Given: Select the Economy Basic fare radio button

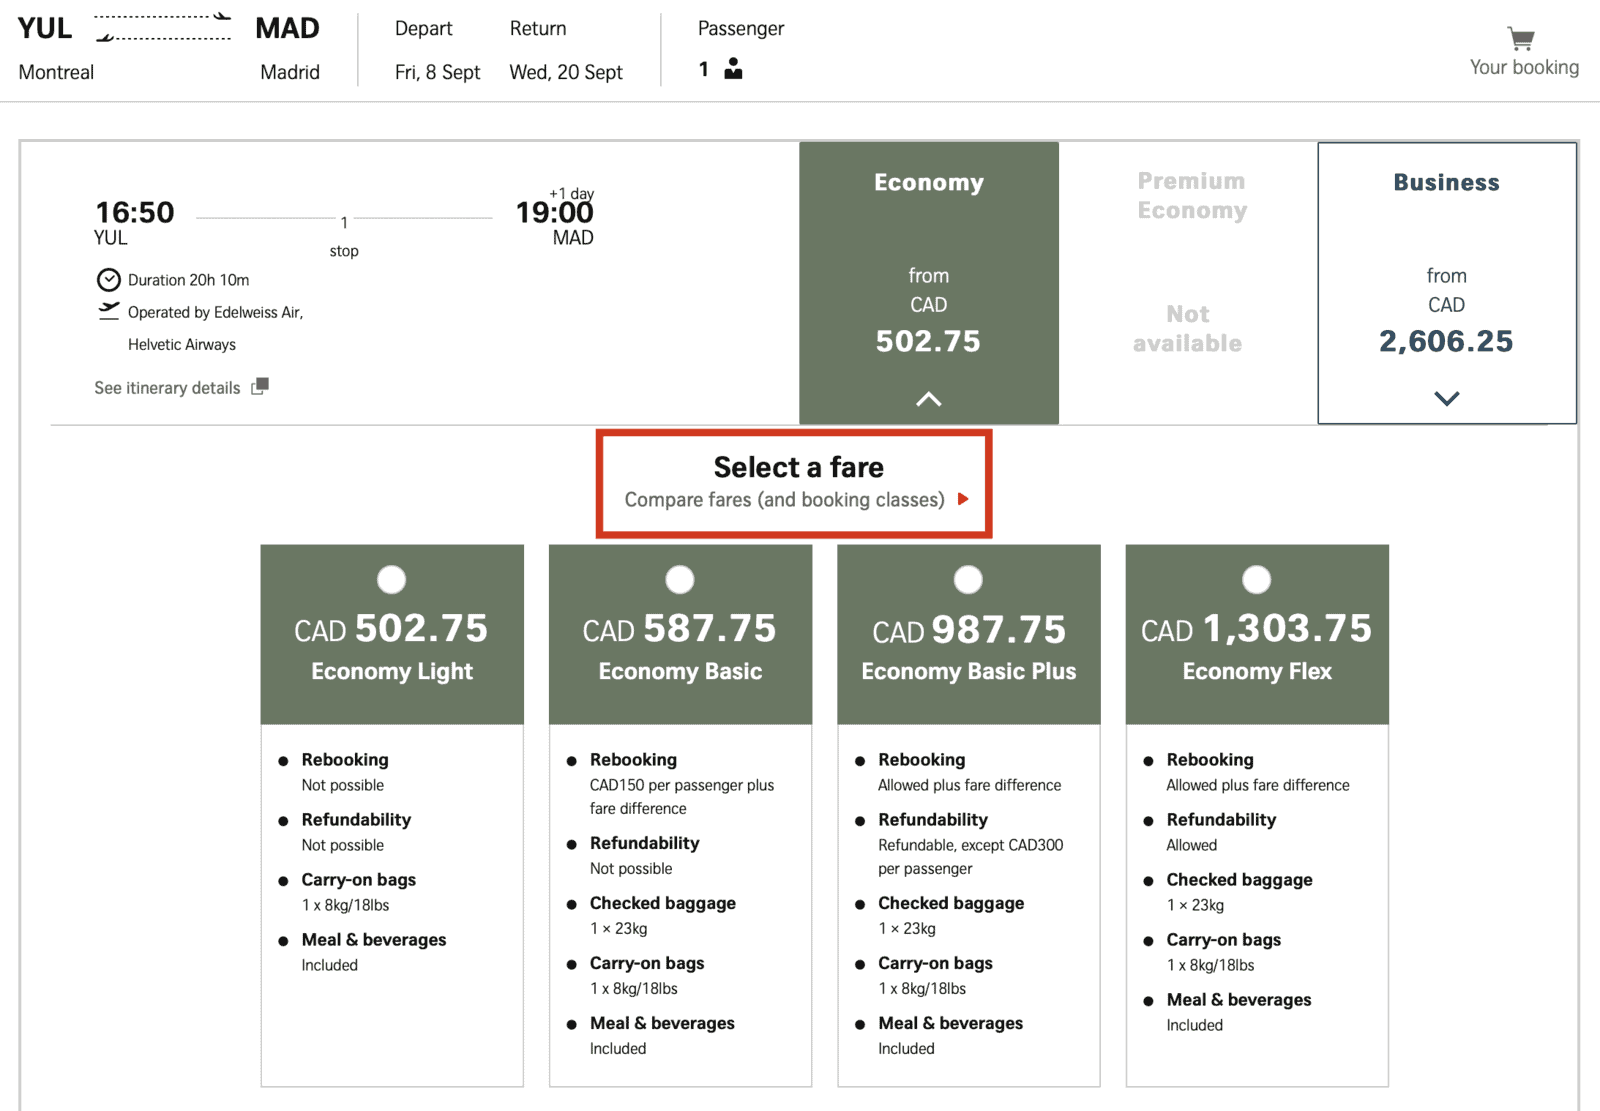Looking at the screenshot, I should pyautogui.click(x=679, y=579).
